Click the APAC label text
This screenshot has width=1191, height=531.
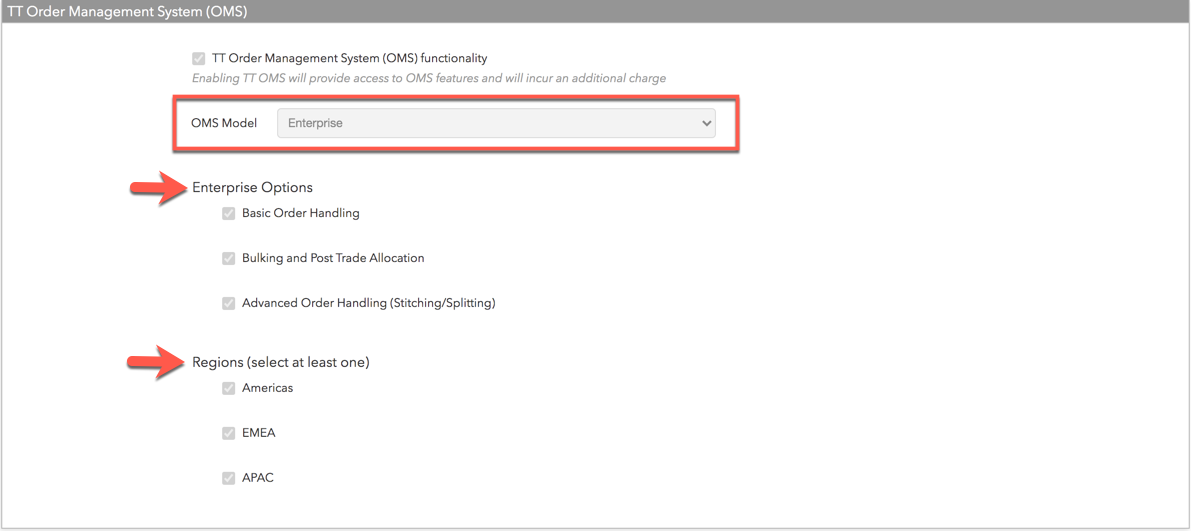258,479
